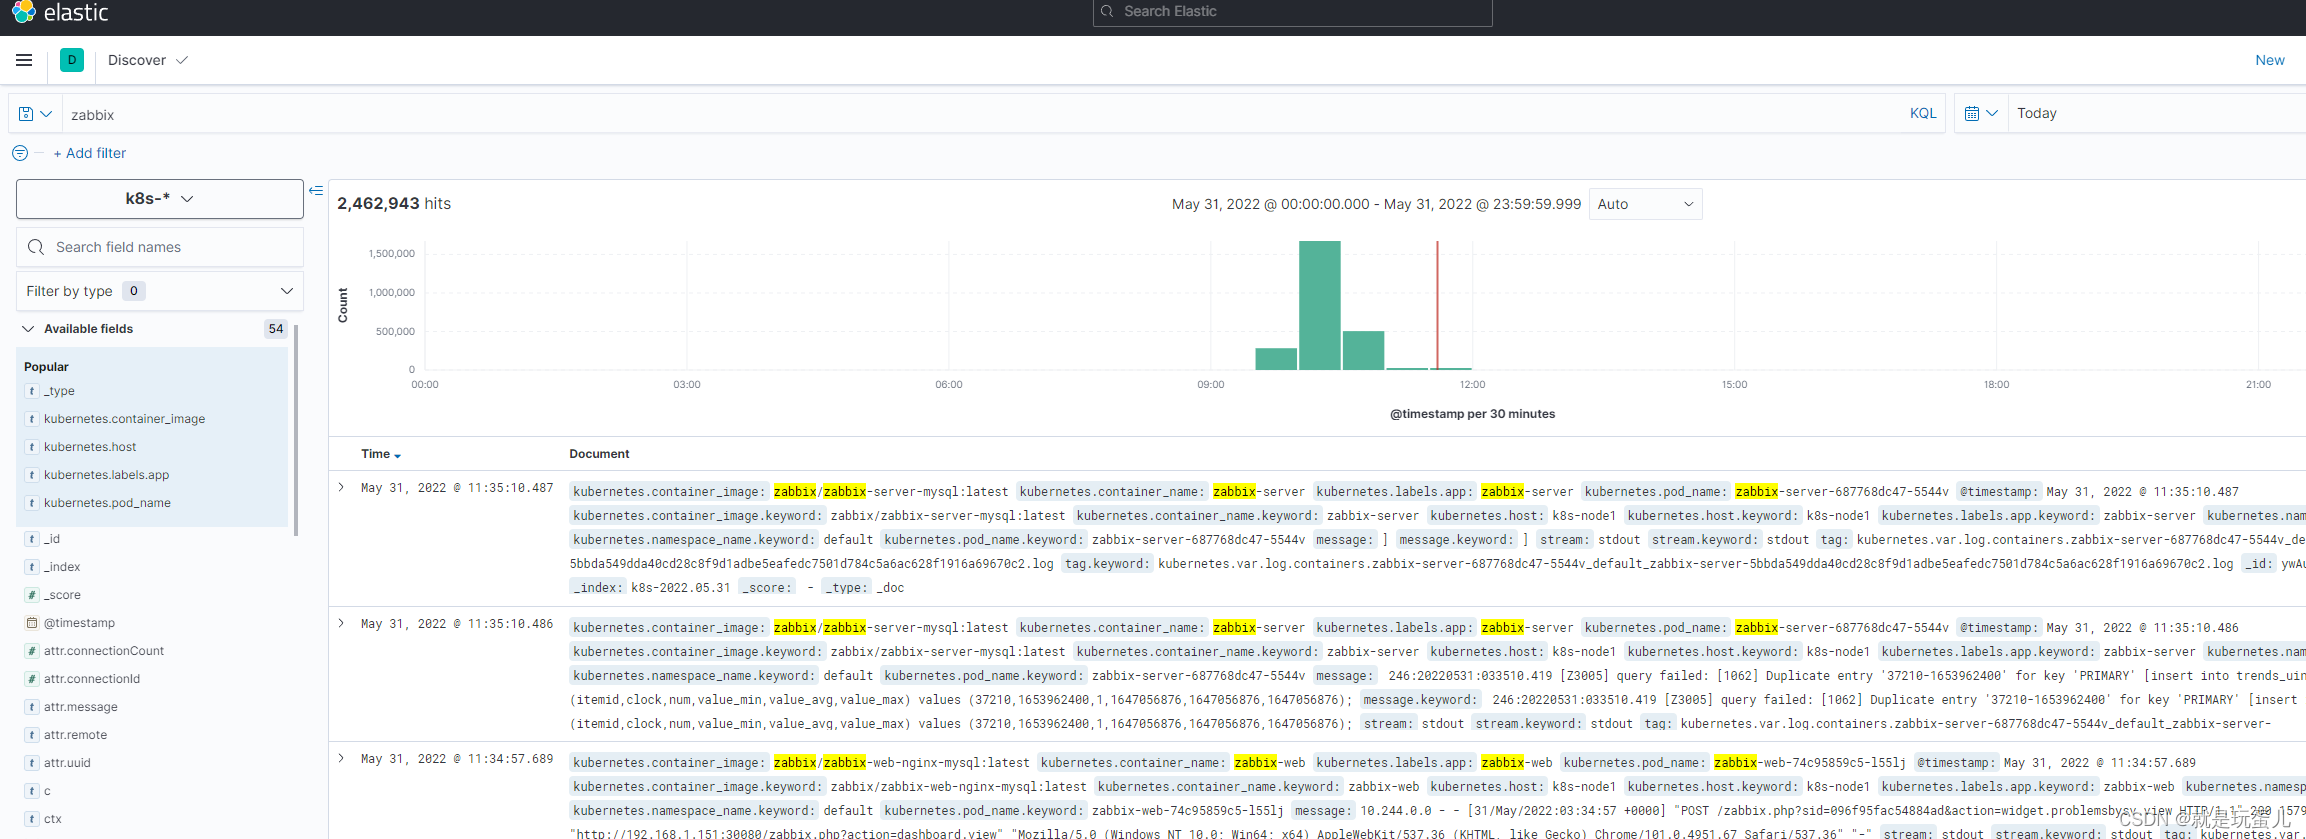Click the New link in the top bar
2306x839 pixels.
pos(2269,60)
